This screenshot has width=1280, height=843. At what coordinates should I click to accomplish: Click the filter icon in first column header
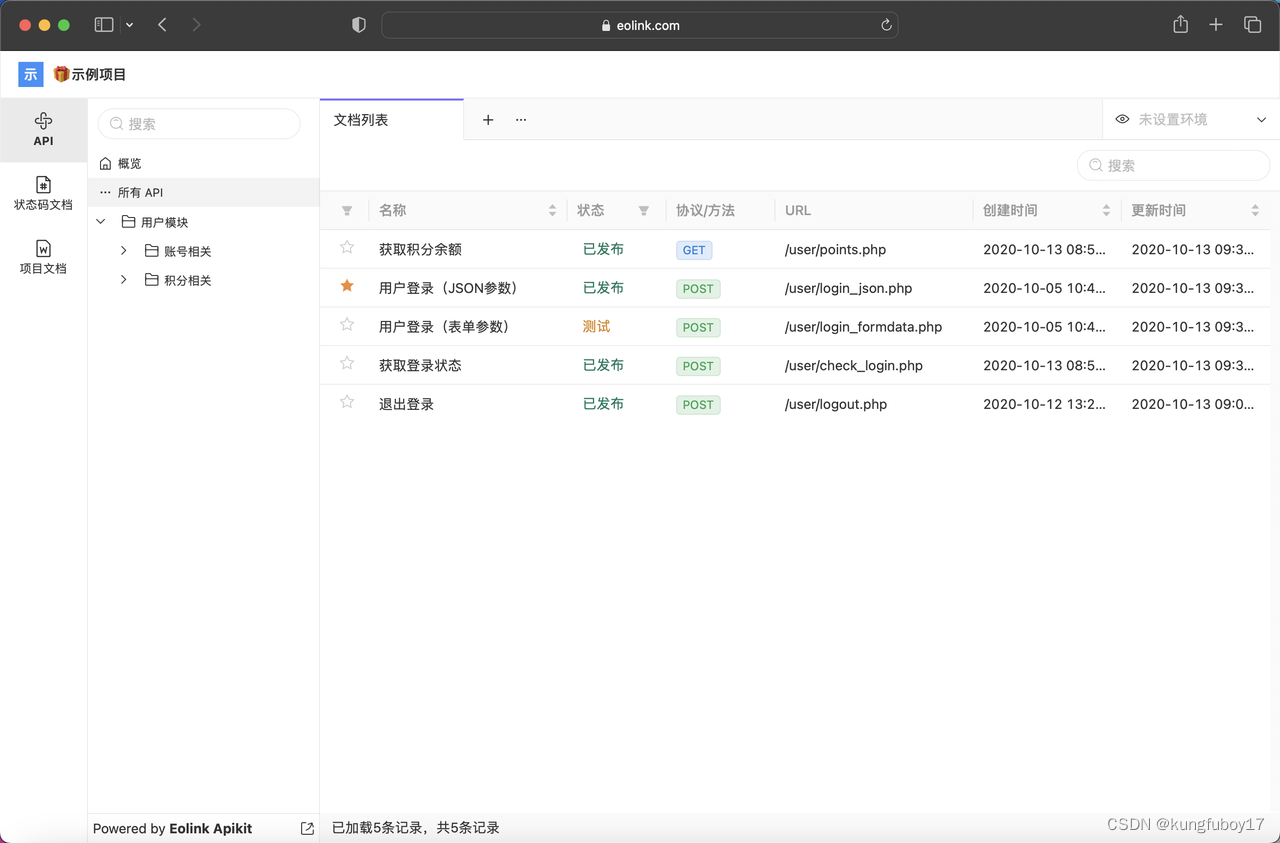[347, 211]
